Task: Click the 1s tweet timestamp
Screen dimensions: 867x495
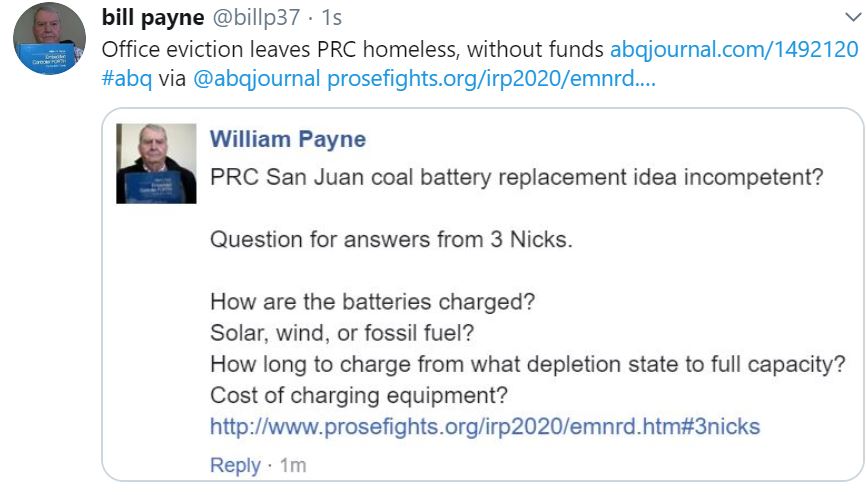Action: tap(331, 18)
